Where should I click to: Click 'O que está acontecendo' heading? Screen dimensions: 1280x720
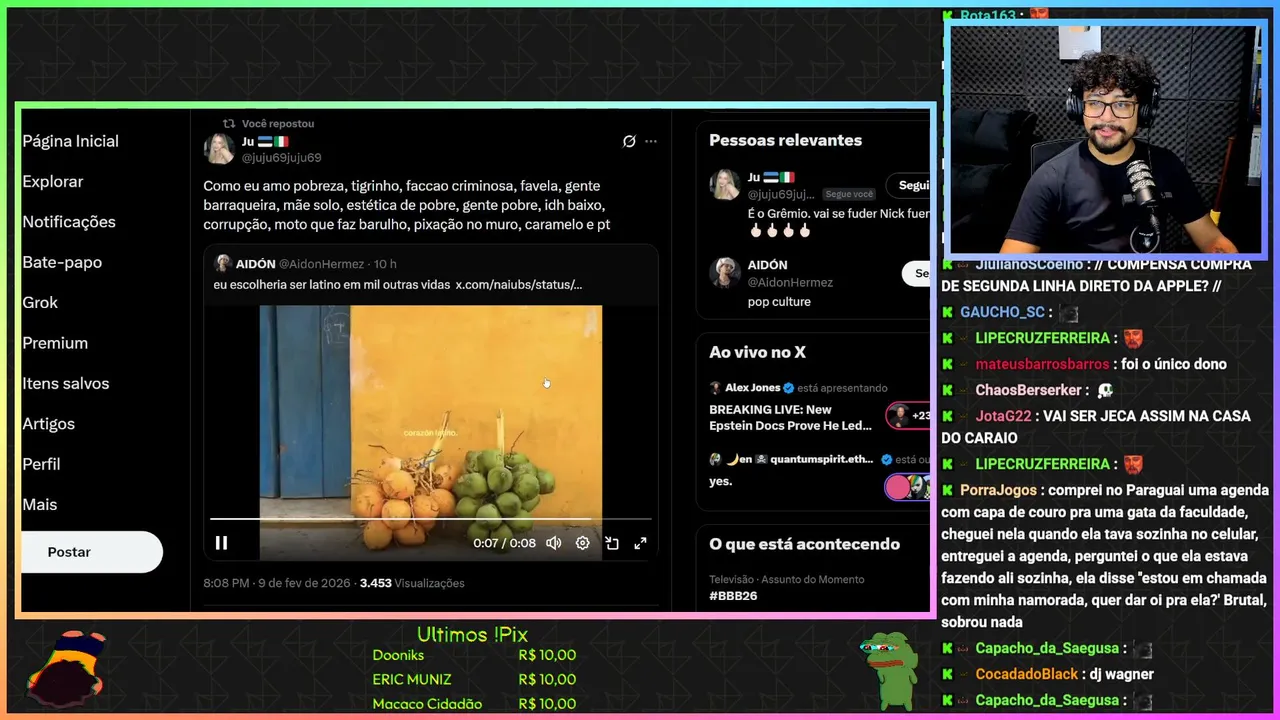pyautogui.click(x=804, y=544)
